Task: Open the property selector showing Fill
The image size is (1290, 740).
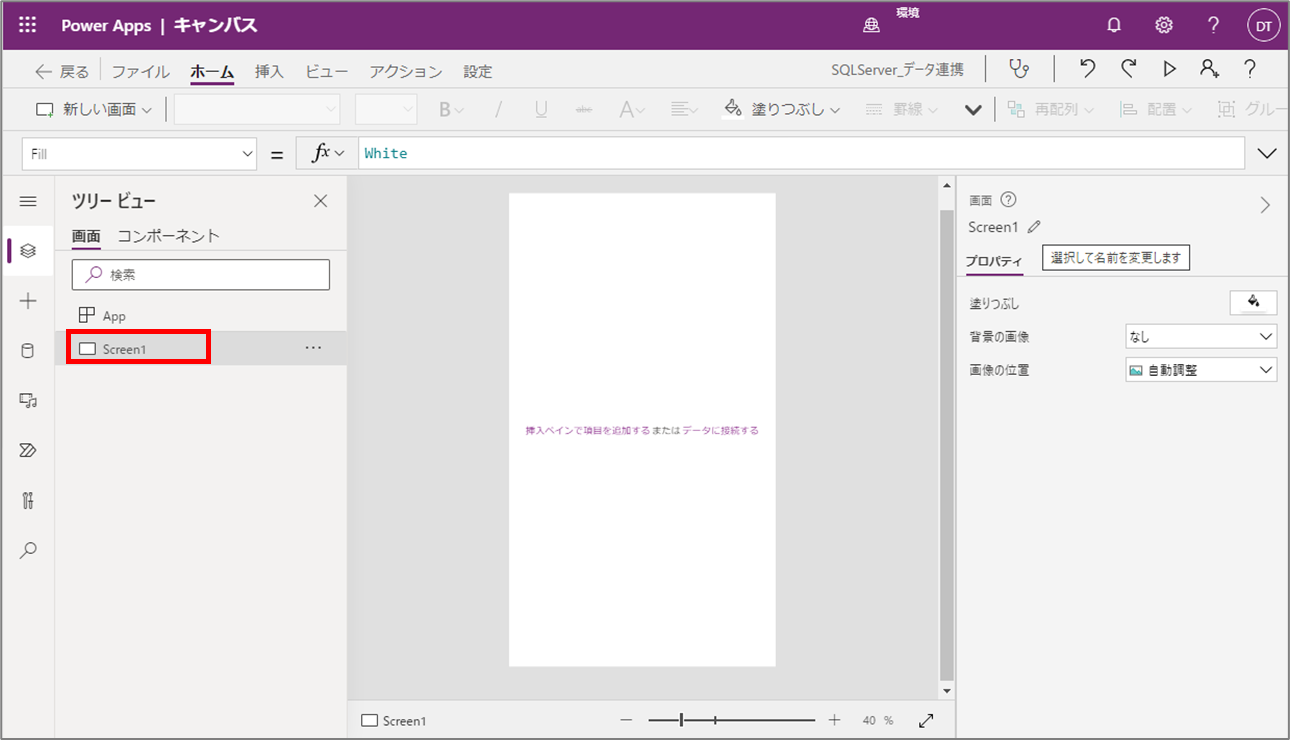Action: click(x=140, y=154)
